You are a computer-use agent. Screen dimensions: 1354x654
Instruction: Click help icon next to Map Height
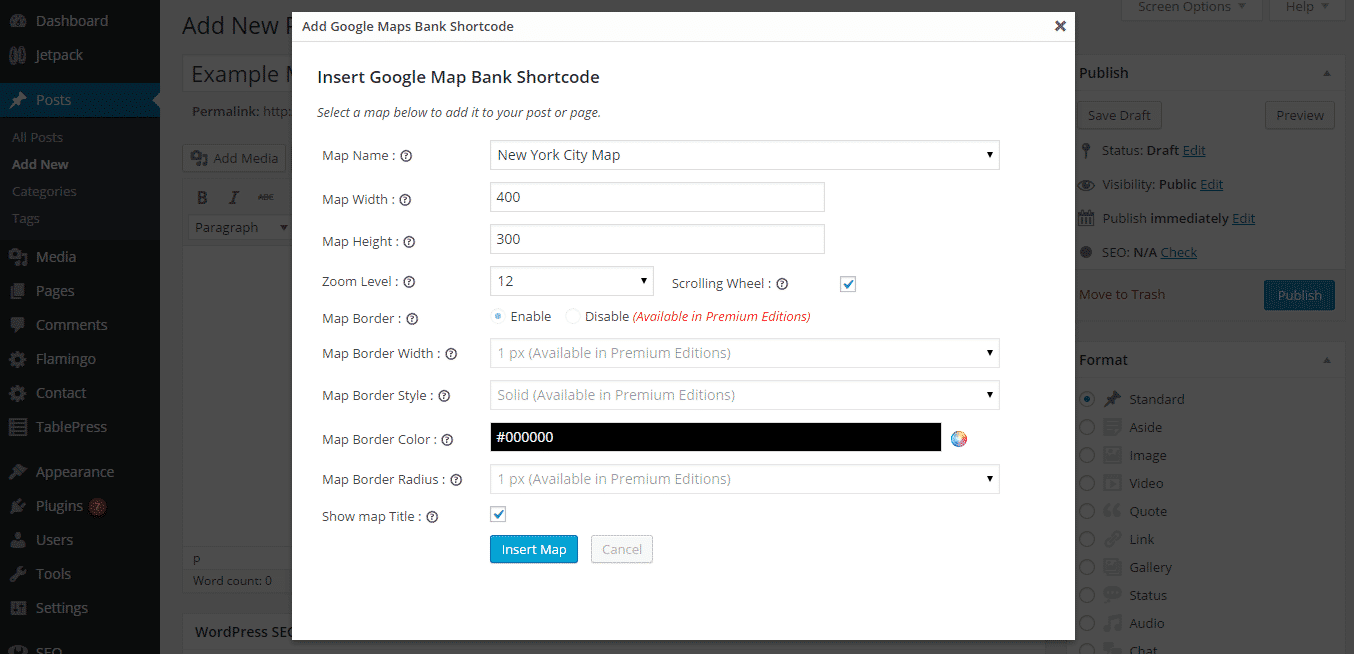[409, 242]
